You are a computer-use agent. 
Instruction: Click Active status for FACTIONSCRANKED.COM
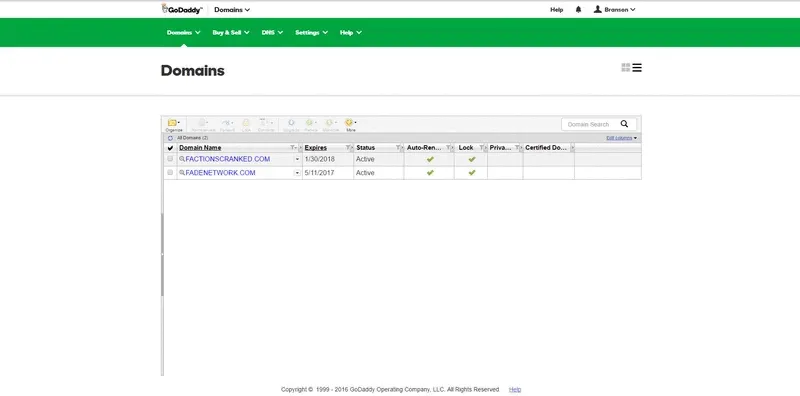[x=365, y=159]
